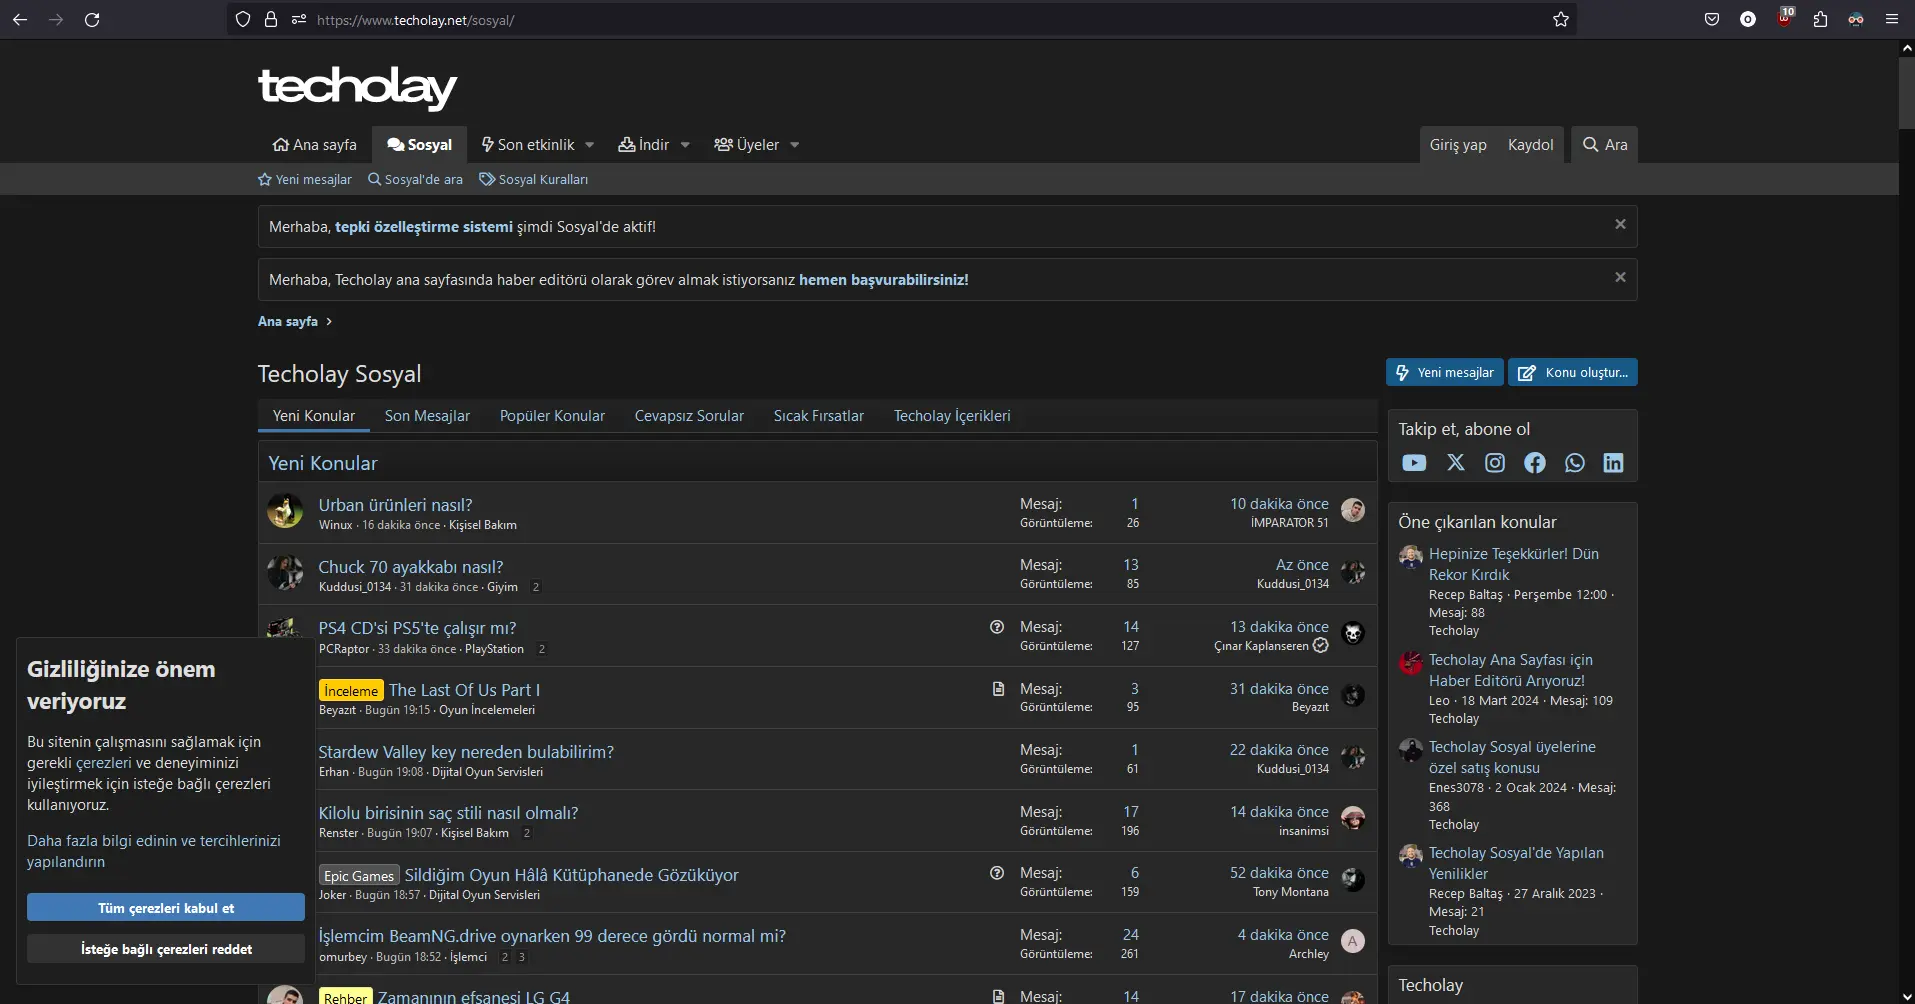Click the İnceleme prefix label
Image resolution: width=1915 pixels, height=1004 pixels.
[x=351, y=690]
